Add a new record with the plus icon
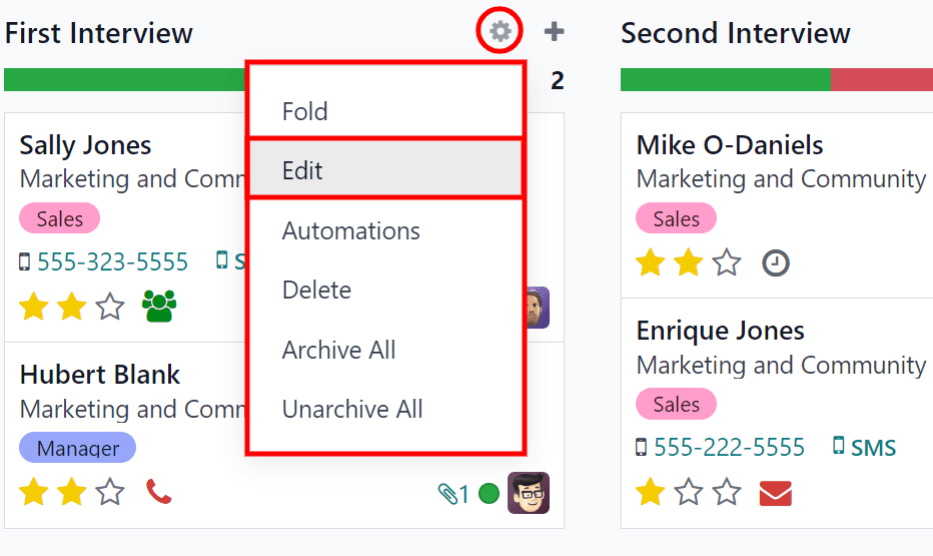This screenshot has height=556, width=933. pyautogui.click(x=554, y=32)
